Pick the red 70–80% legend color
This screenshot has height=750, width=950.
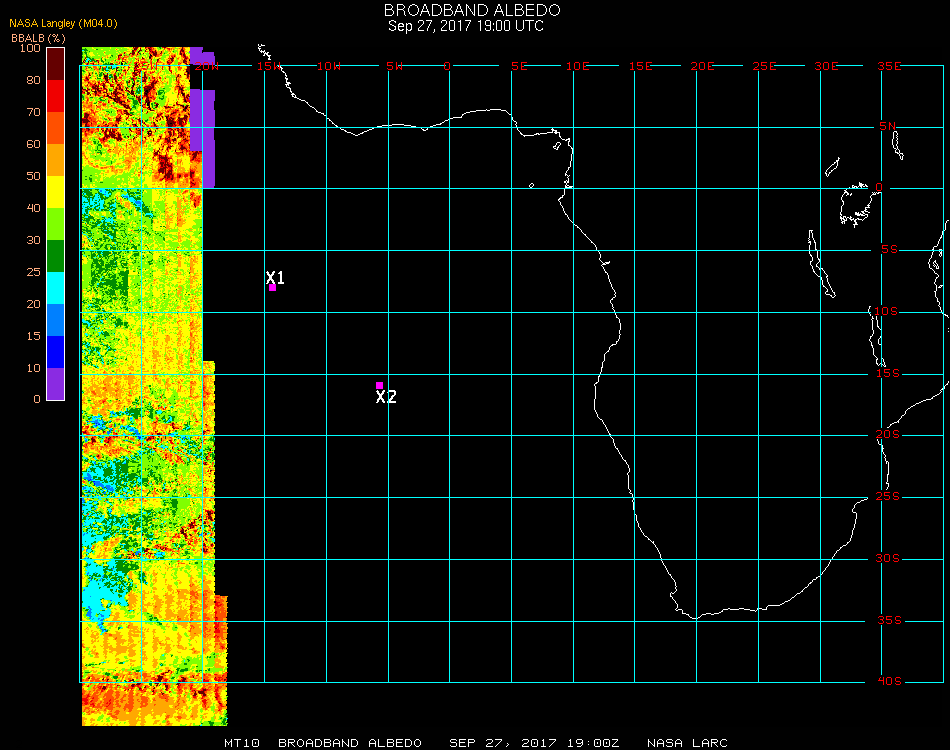point(56,96)
